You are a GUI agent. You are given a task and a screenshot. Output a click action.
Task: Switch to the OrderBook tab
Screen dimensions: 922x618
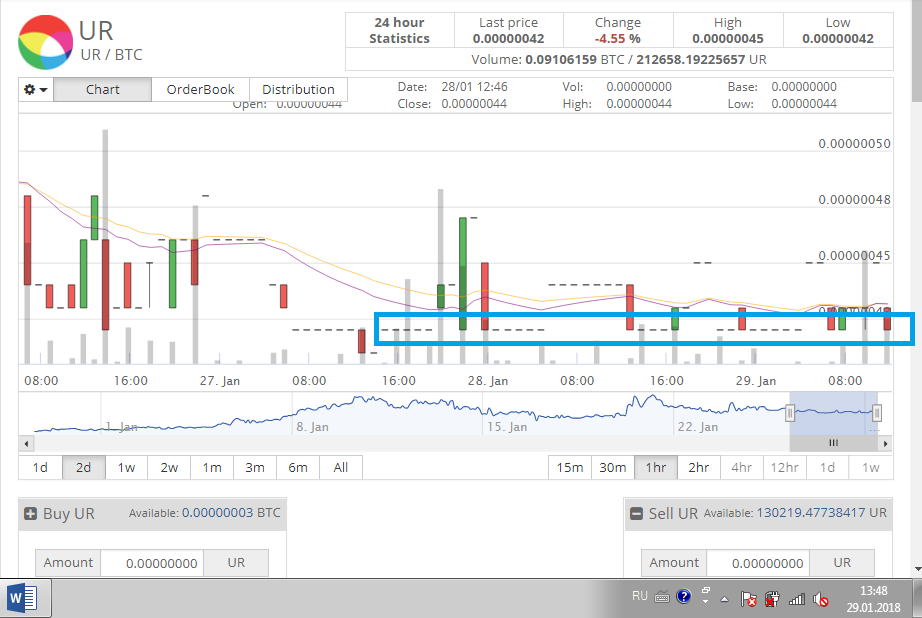(x=200, y=90)
